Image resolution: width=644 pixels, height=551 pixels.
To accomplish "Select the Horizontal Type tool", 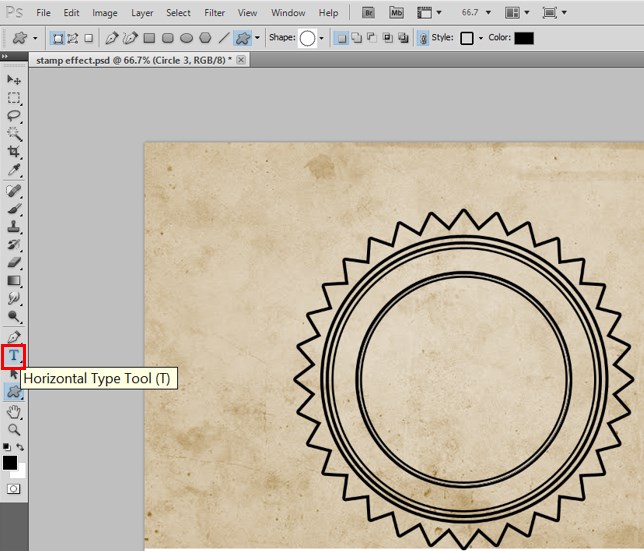I will tap(14, 355).
